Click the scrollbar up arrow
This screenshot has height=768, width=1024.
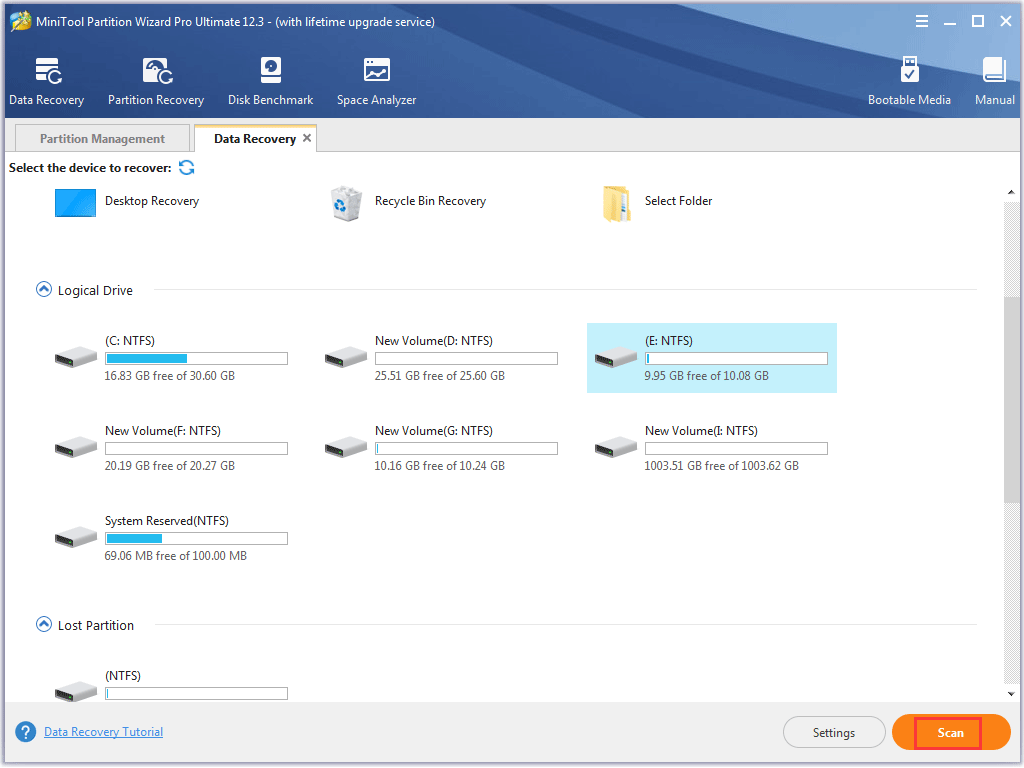[1011, 192]
